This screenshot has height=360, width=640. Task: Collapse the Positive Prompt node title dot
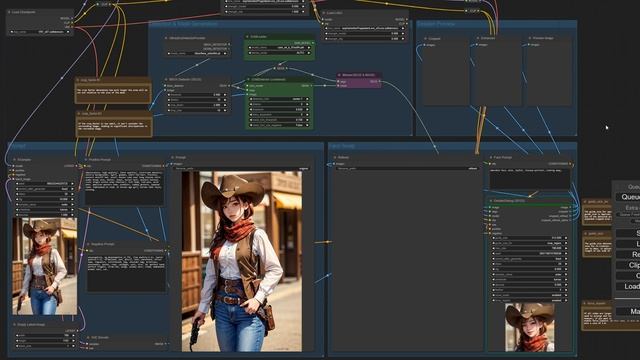tap(86, 160)
